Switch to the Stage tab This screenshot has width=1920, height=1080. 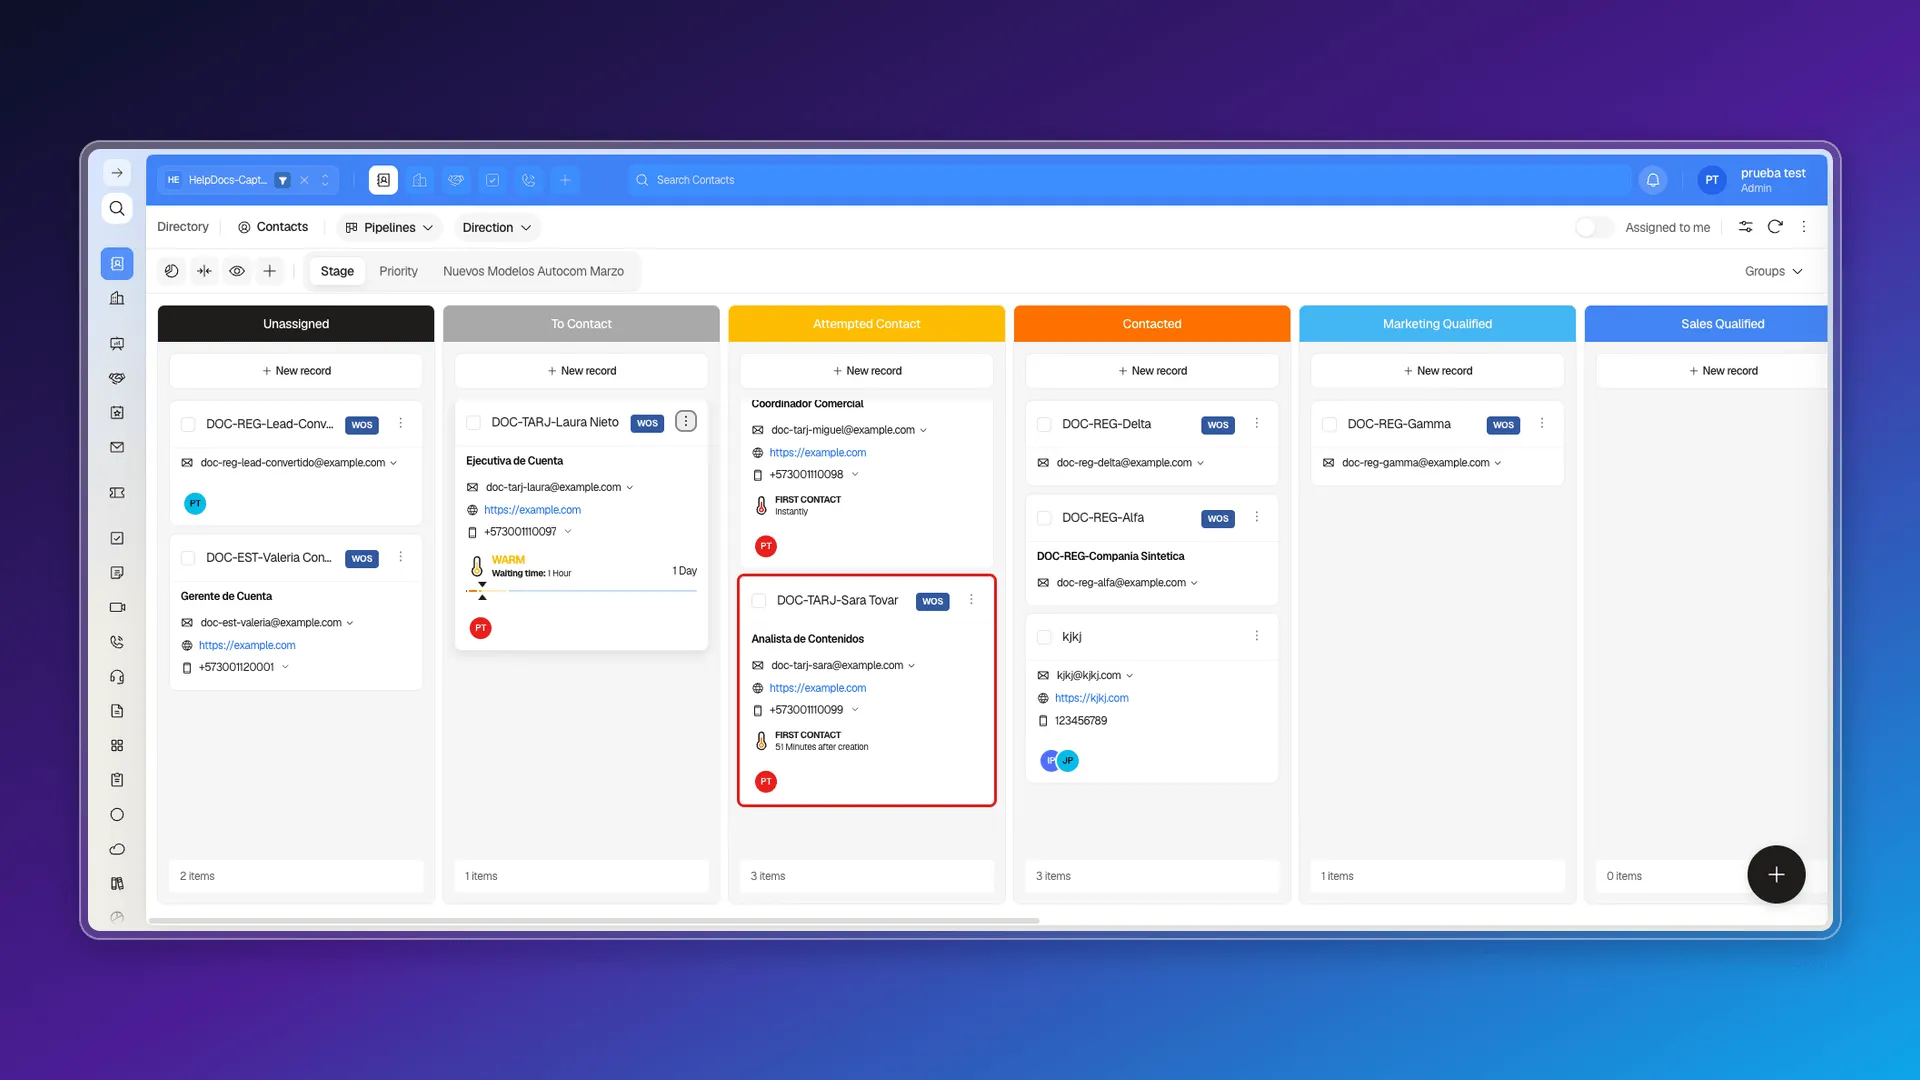(x=337, y=271)
